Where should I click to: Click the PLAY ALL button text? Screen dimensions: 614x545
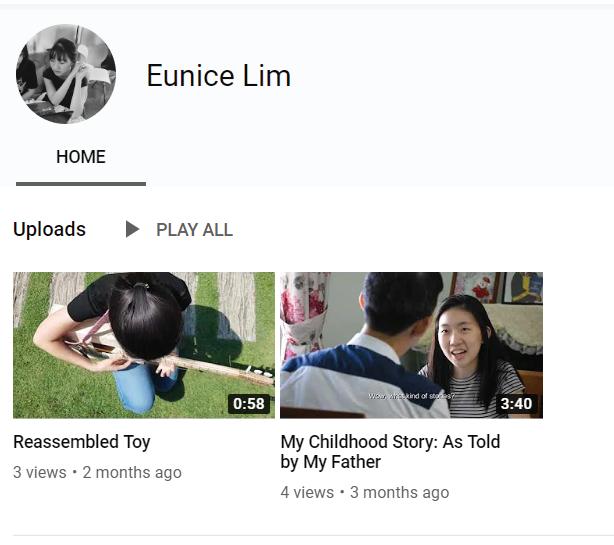pyautogui.click(x=194, y=229)
